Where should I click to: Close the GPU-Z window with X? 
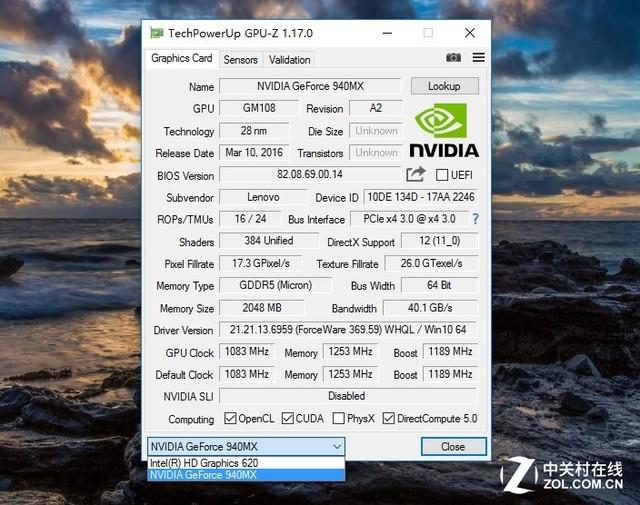pyautogui.click(x=470, y=33)
